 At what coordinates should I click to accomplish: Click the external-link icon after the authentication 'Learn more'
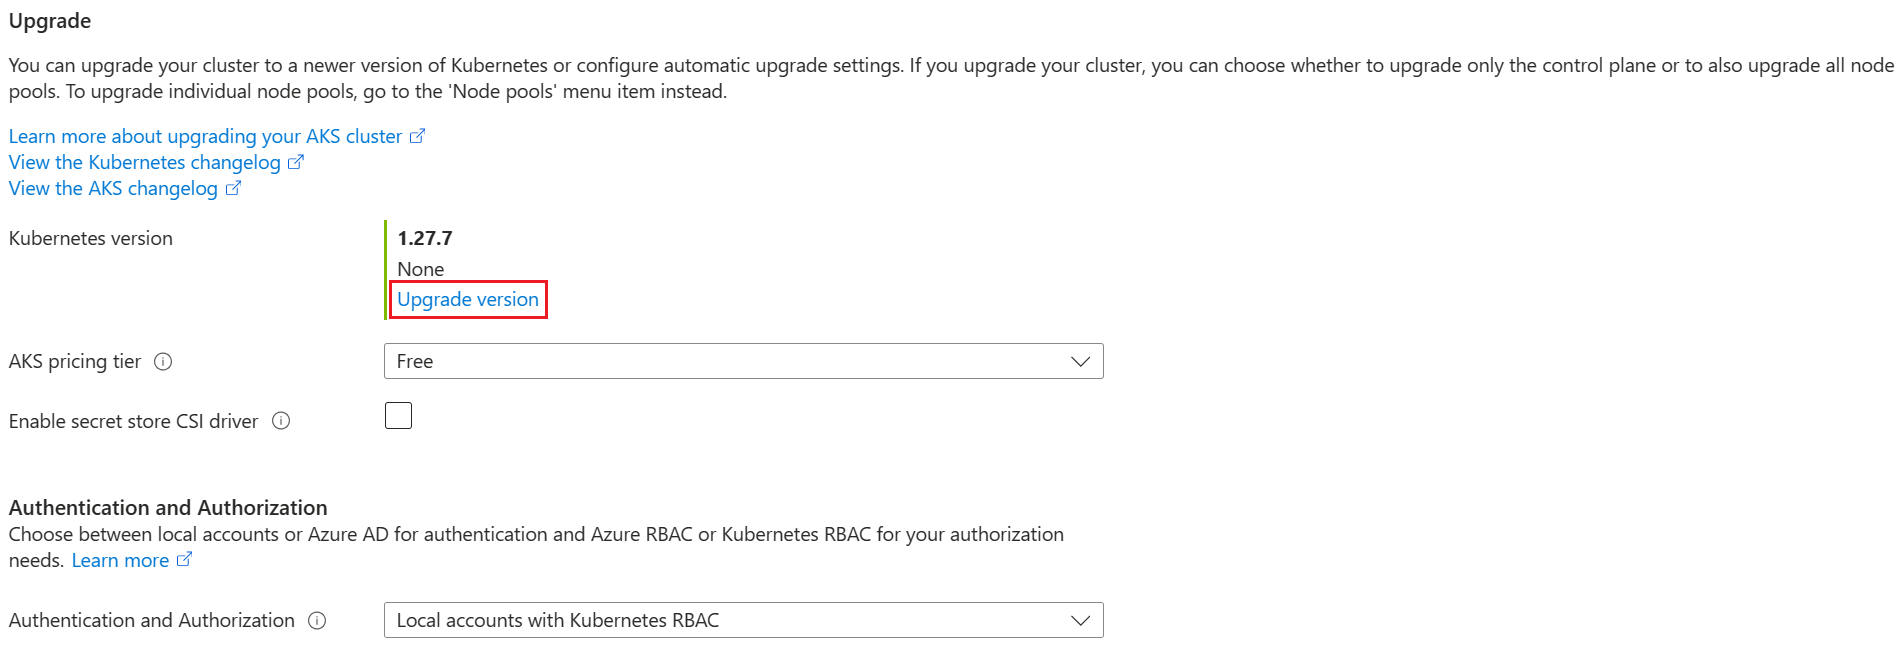point(184,560)
